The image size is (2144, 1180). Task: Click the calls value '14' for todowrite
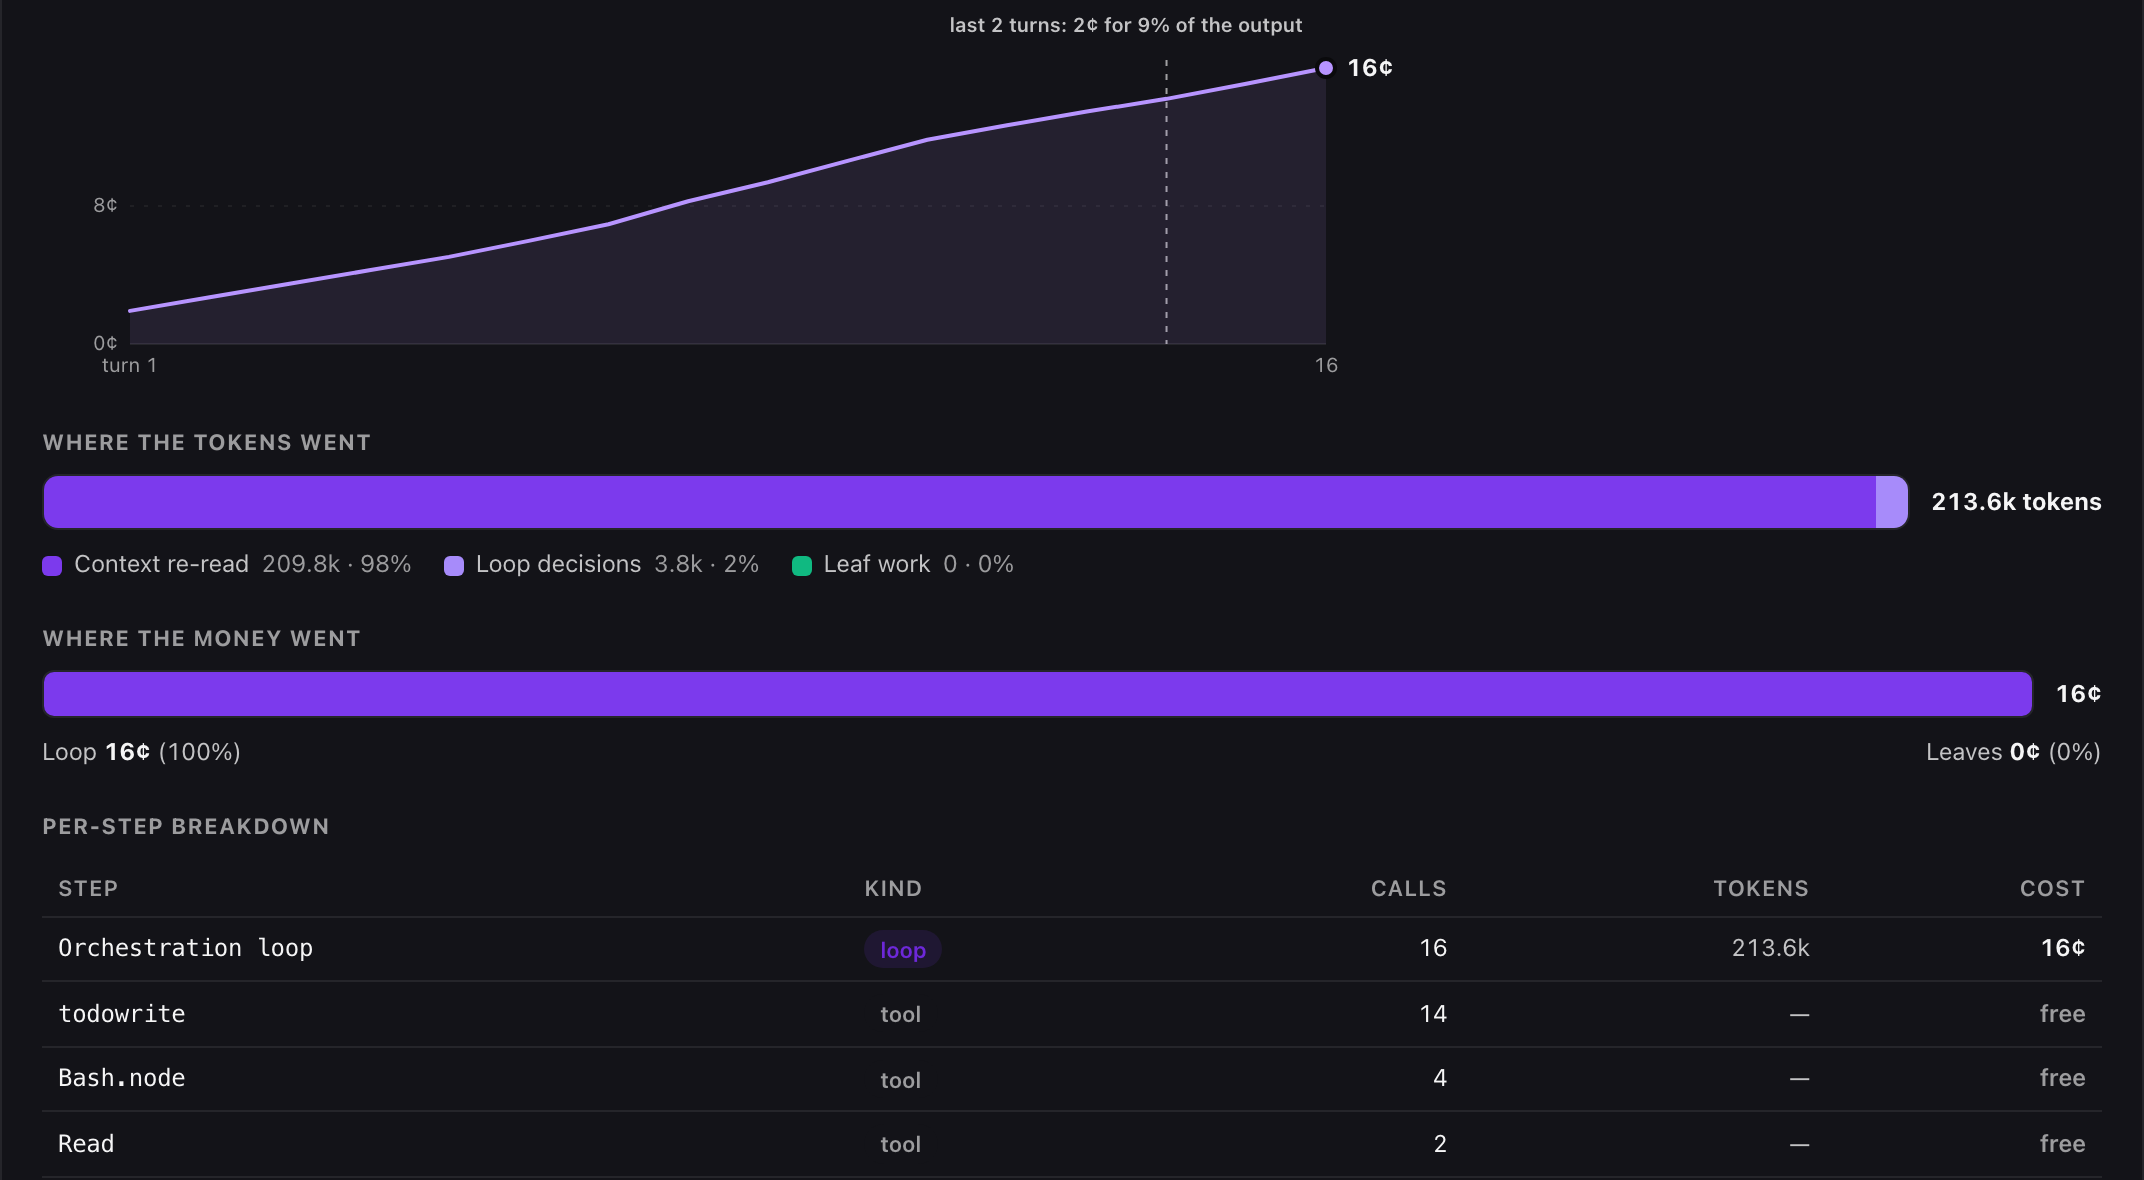click(x=1433, y=1014)
